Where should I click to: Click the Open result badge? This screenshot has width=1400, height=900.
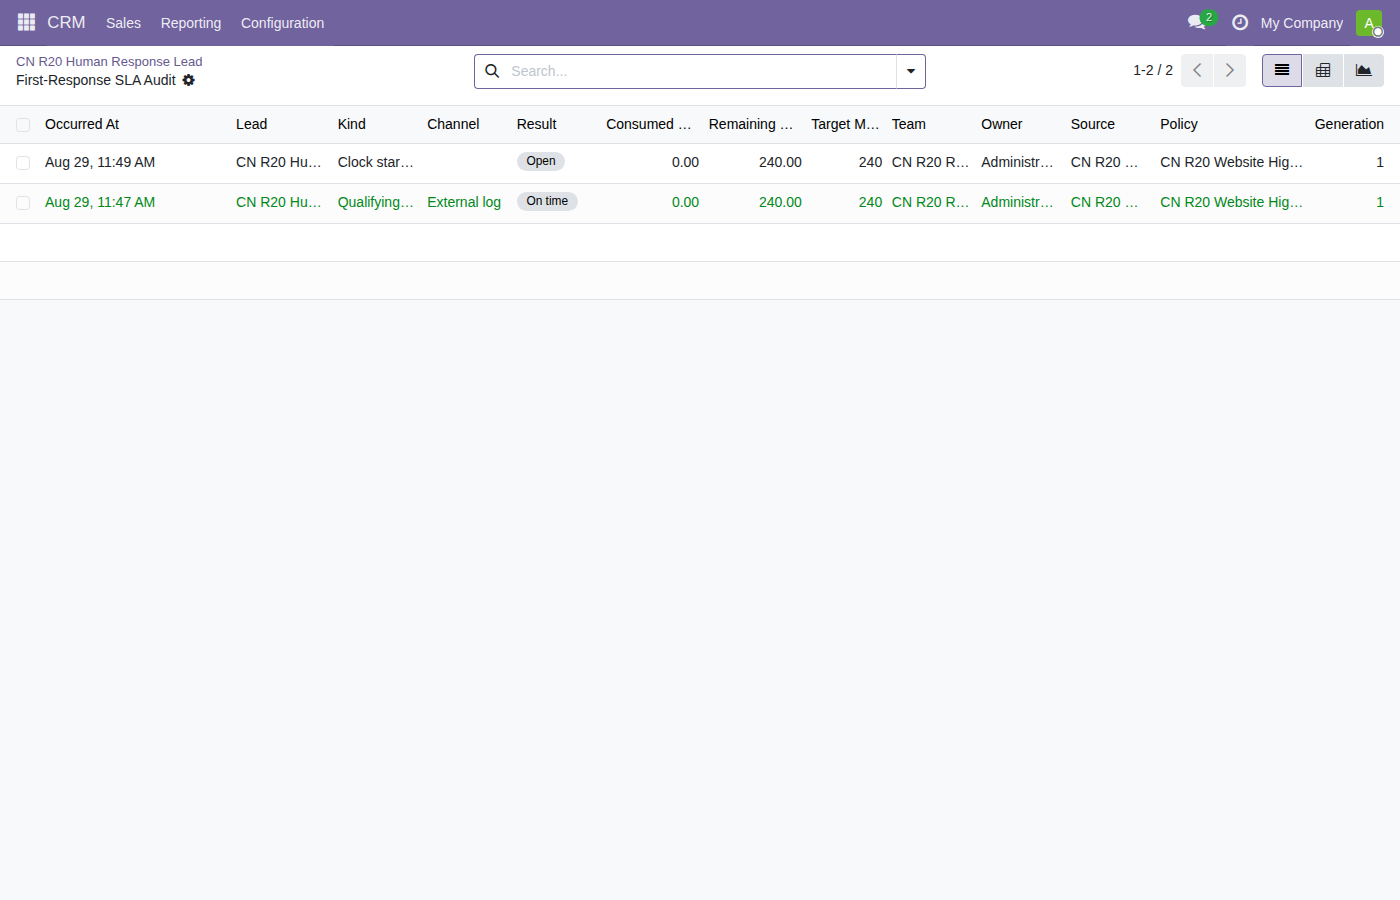click(x=541, y=161)
